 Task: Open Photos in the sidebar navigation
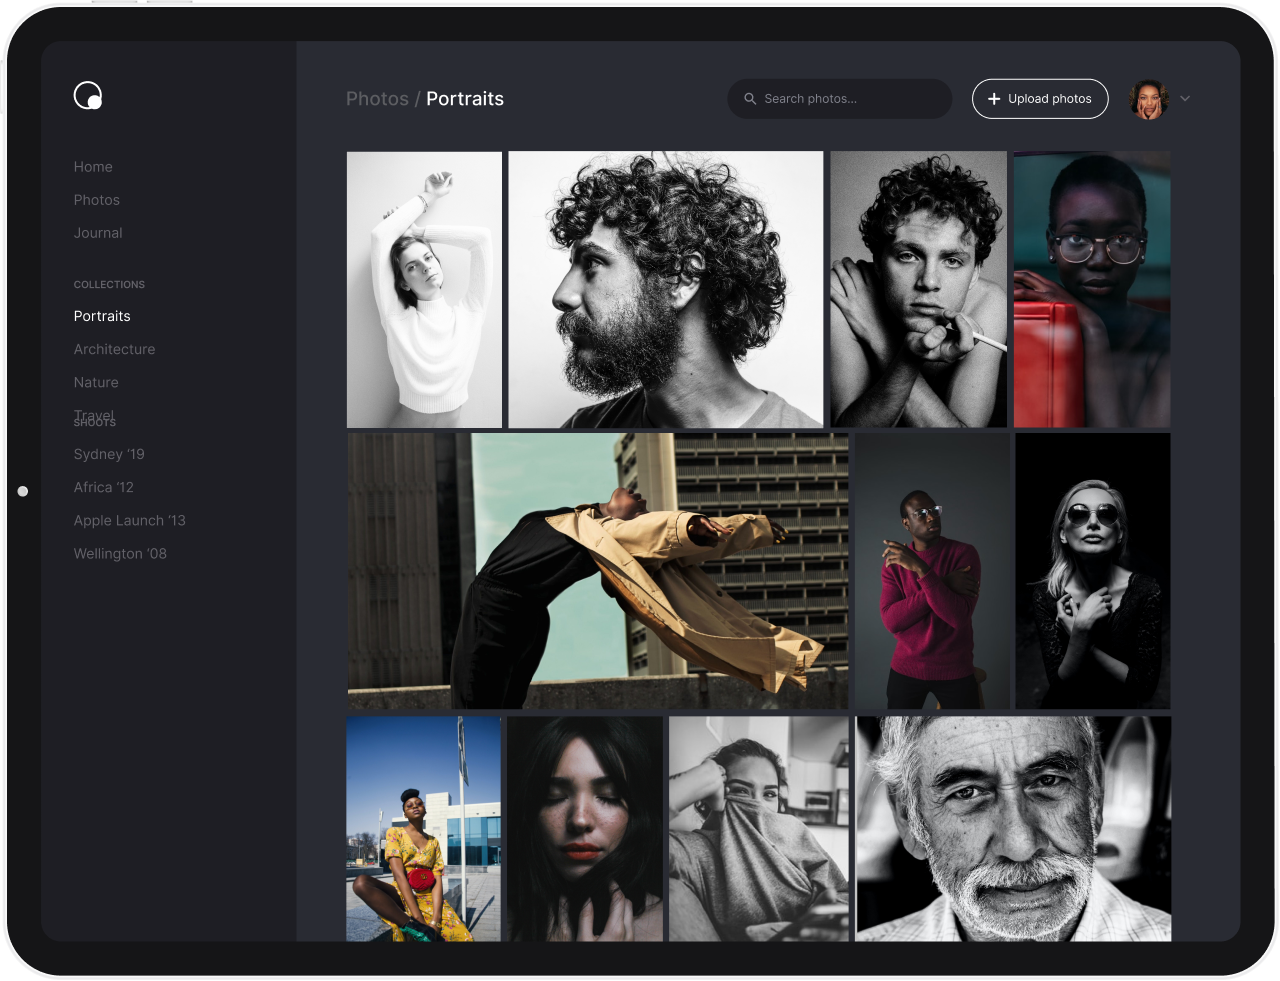point(97,200)
